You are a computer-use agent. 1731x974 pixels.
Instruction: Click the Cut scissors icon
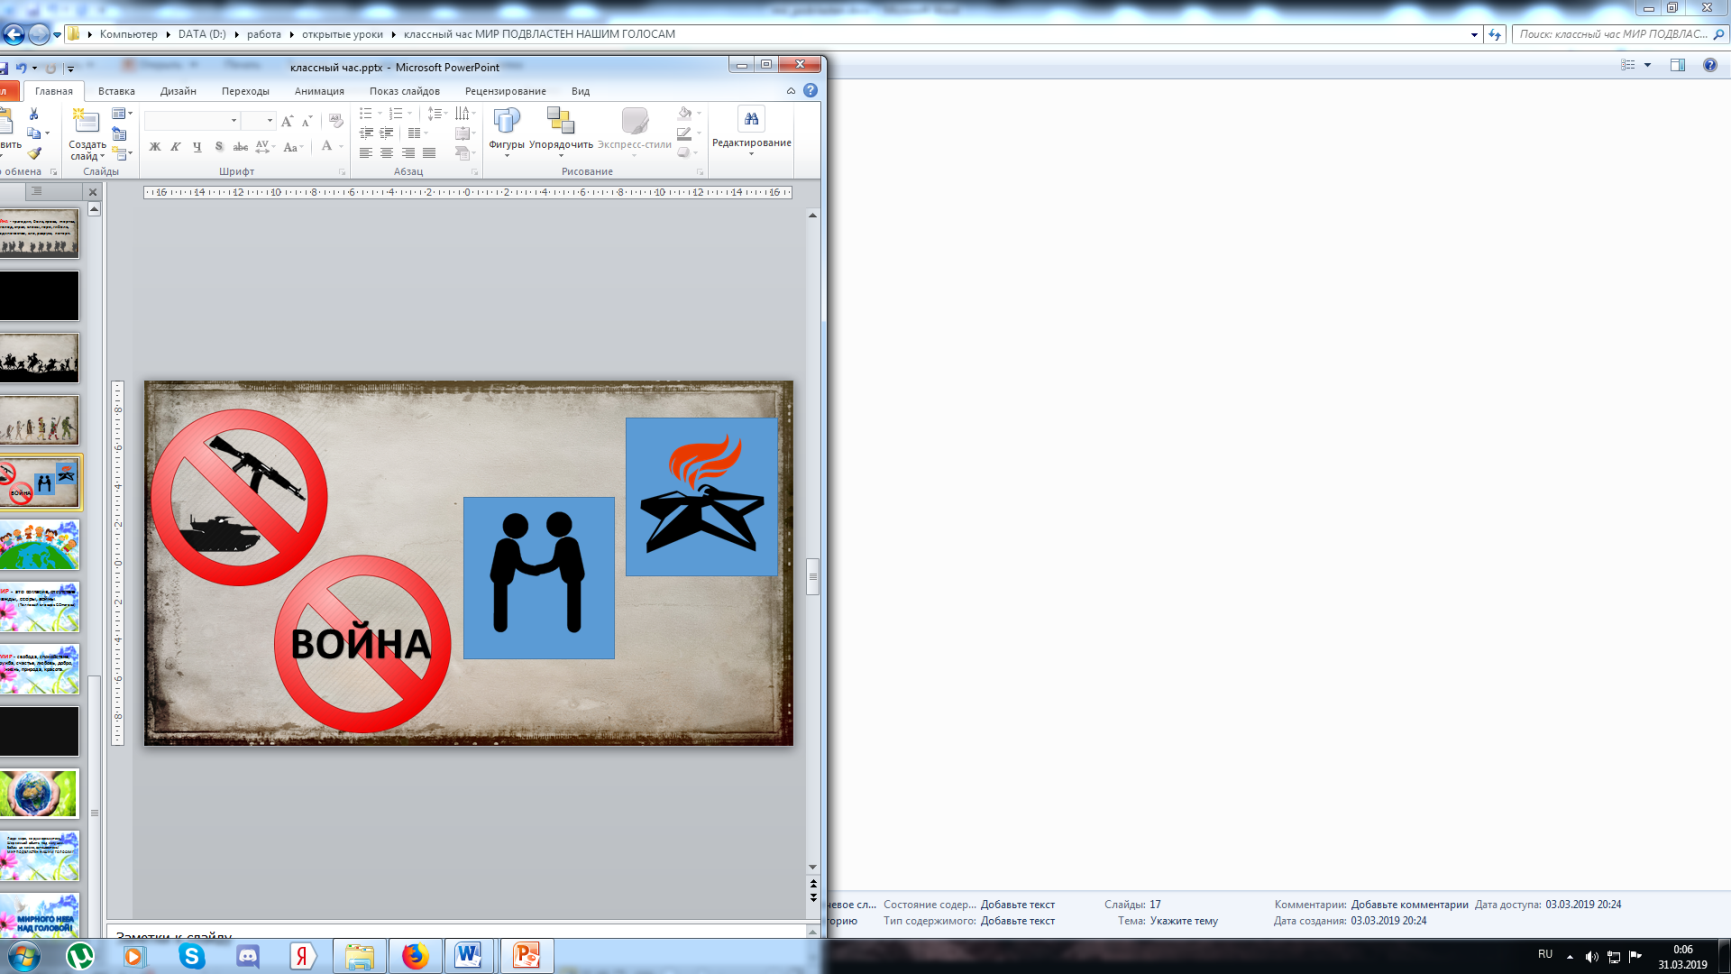tap(34, 114)
